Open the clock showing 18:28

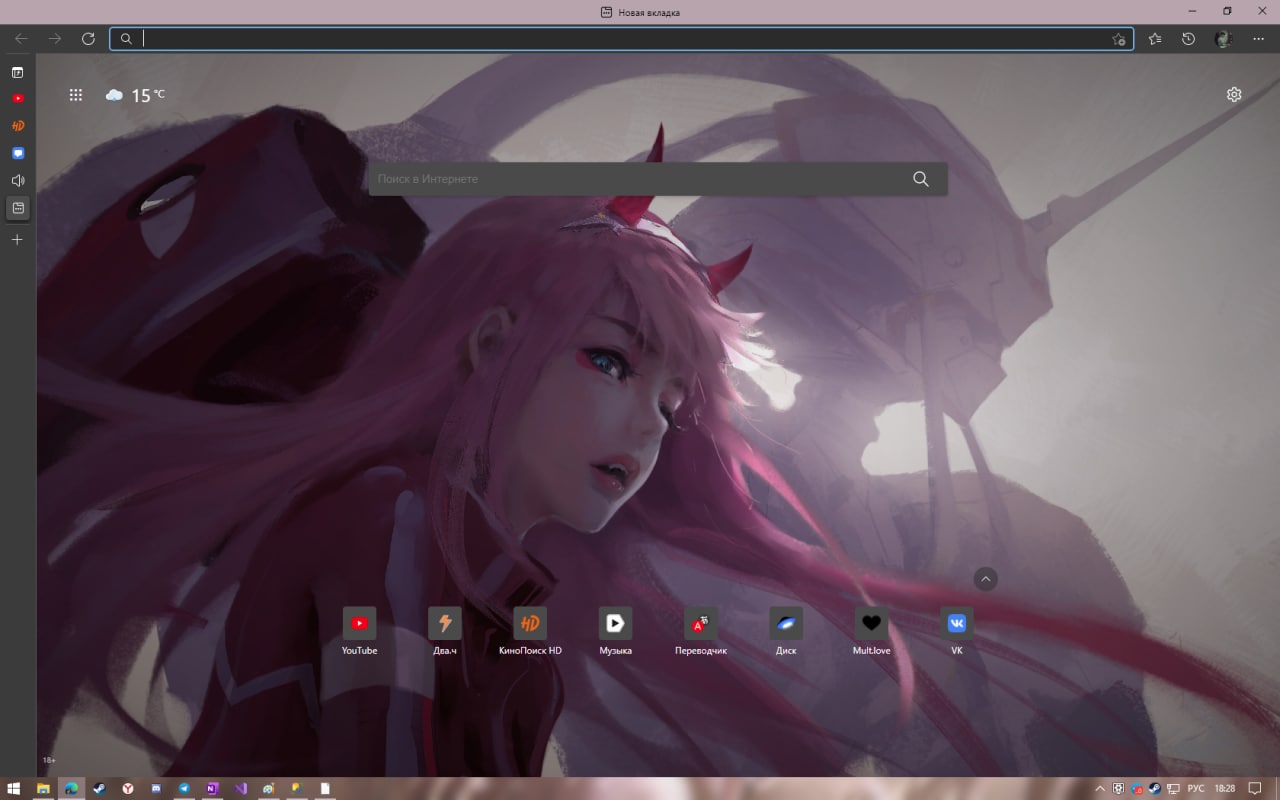1224,788
